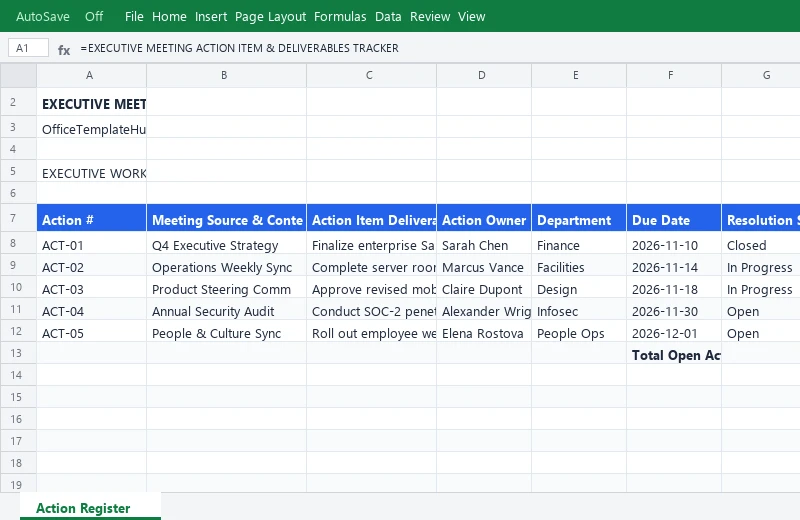Image resolution: width=800 pixels, height=520 pixels.
Task: Select column B header
Action: 227,76
